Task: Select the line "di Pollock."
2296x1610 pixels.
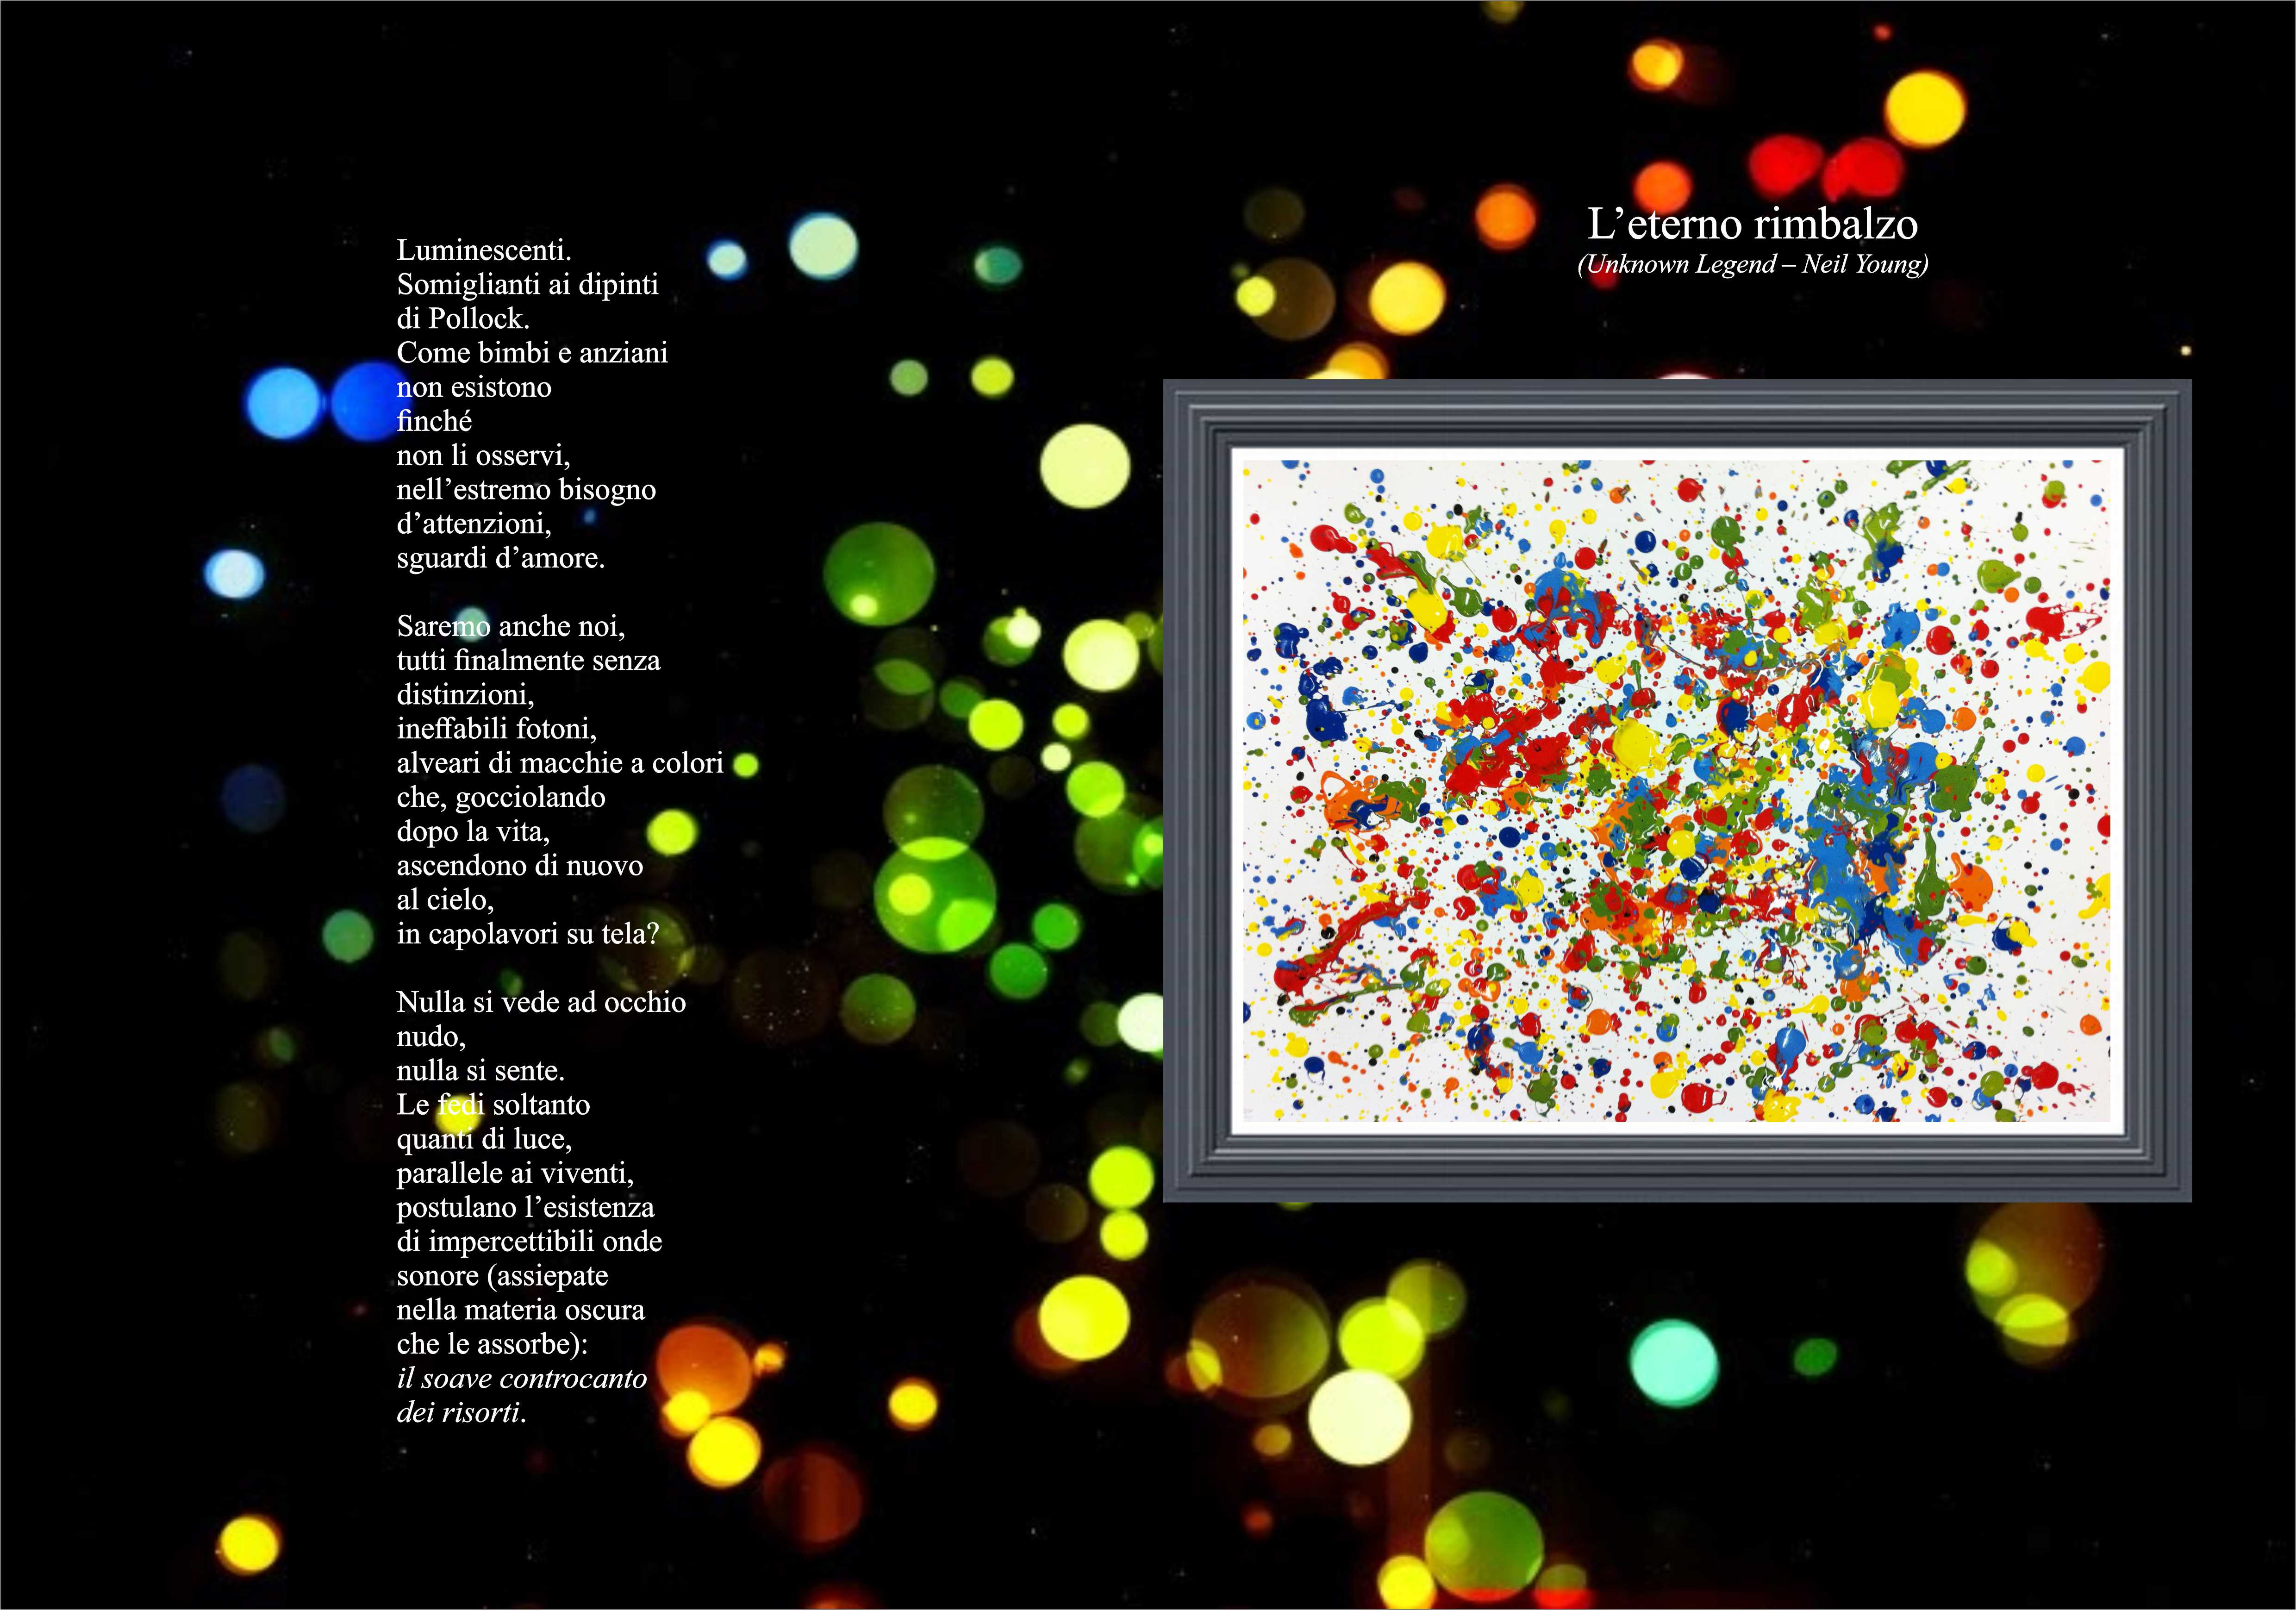Action: tap(462, 319)
